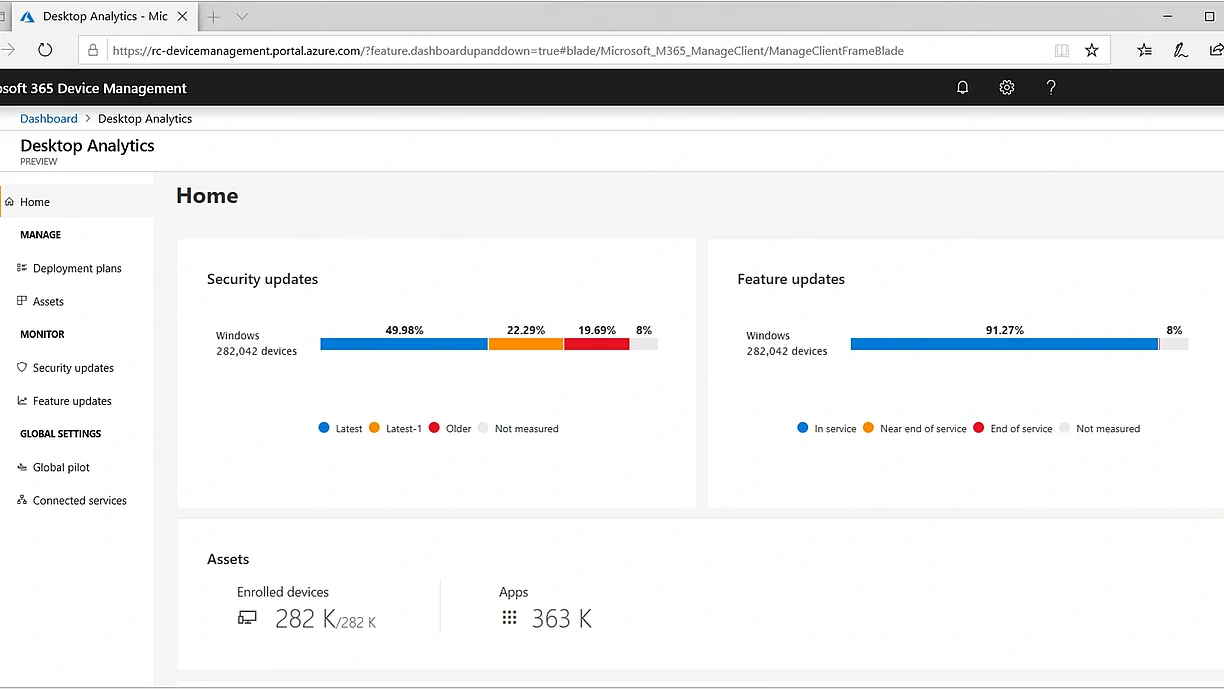Viewport: 1224px width, 689px height.
Task: Open notifications via the bell icon
Action: click(962, 87)
